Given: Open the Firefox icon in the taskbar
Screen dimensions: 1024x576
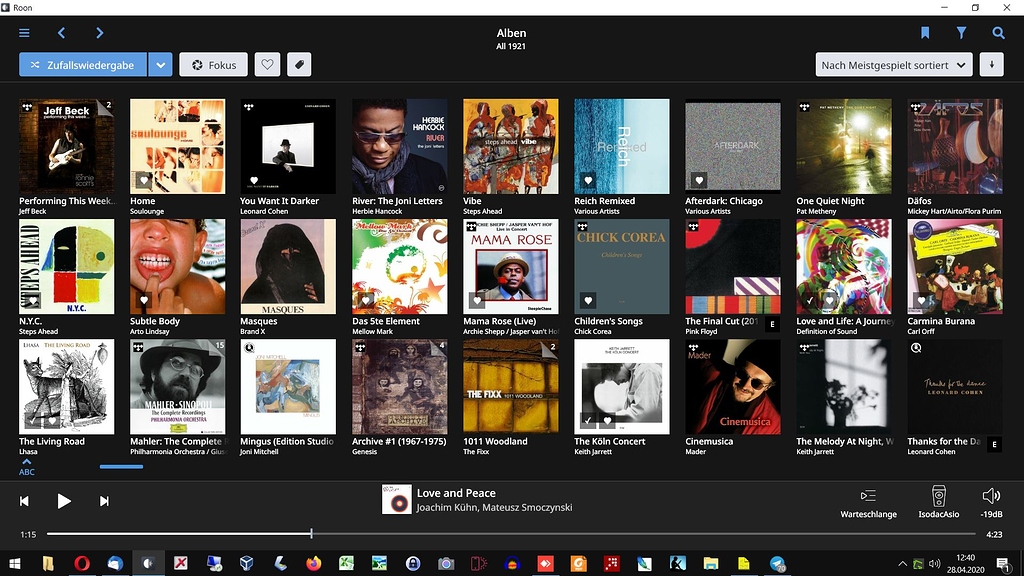Looking at the screenshot, I should click(313, 563).
